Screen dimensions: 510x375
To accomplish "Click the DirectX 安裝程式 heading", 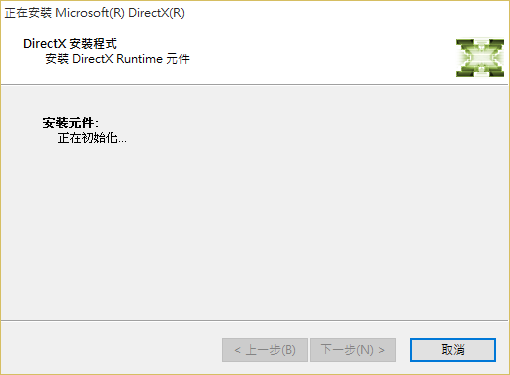I will click(70, 44).
